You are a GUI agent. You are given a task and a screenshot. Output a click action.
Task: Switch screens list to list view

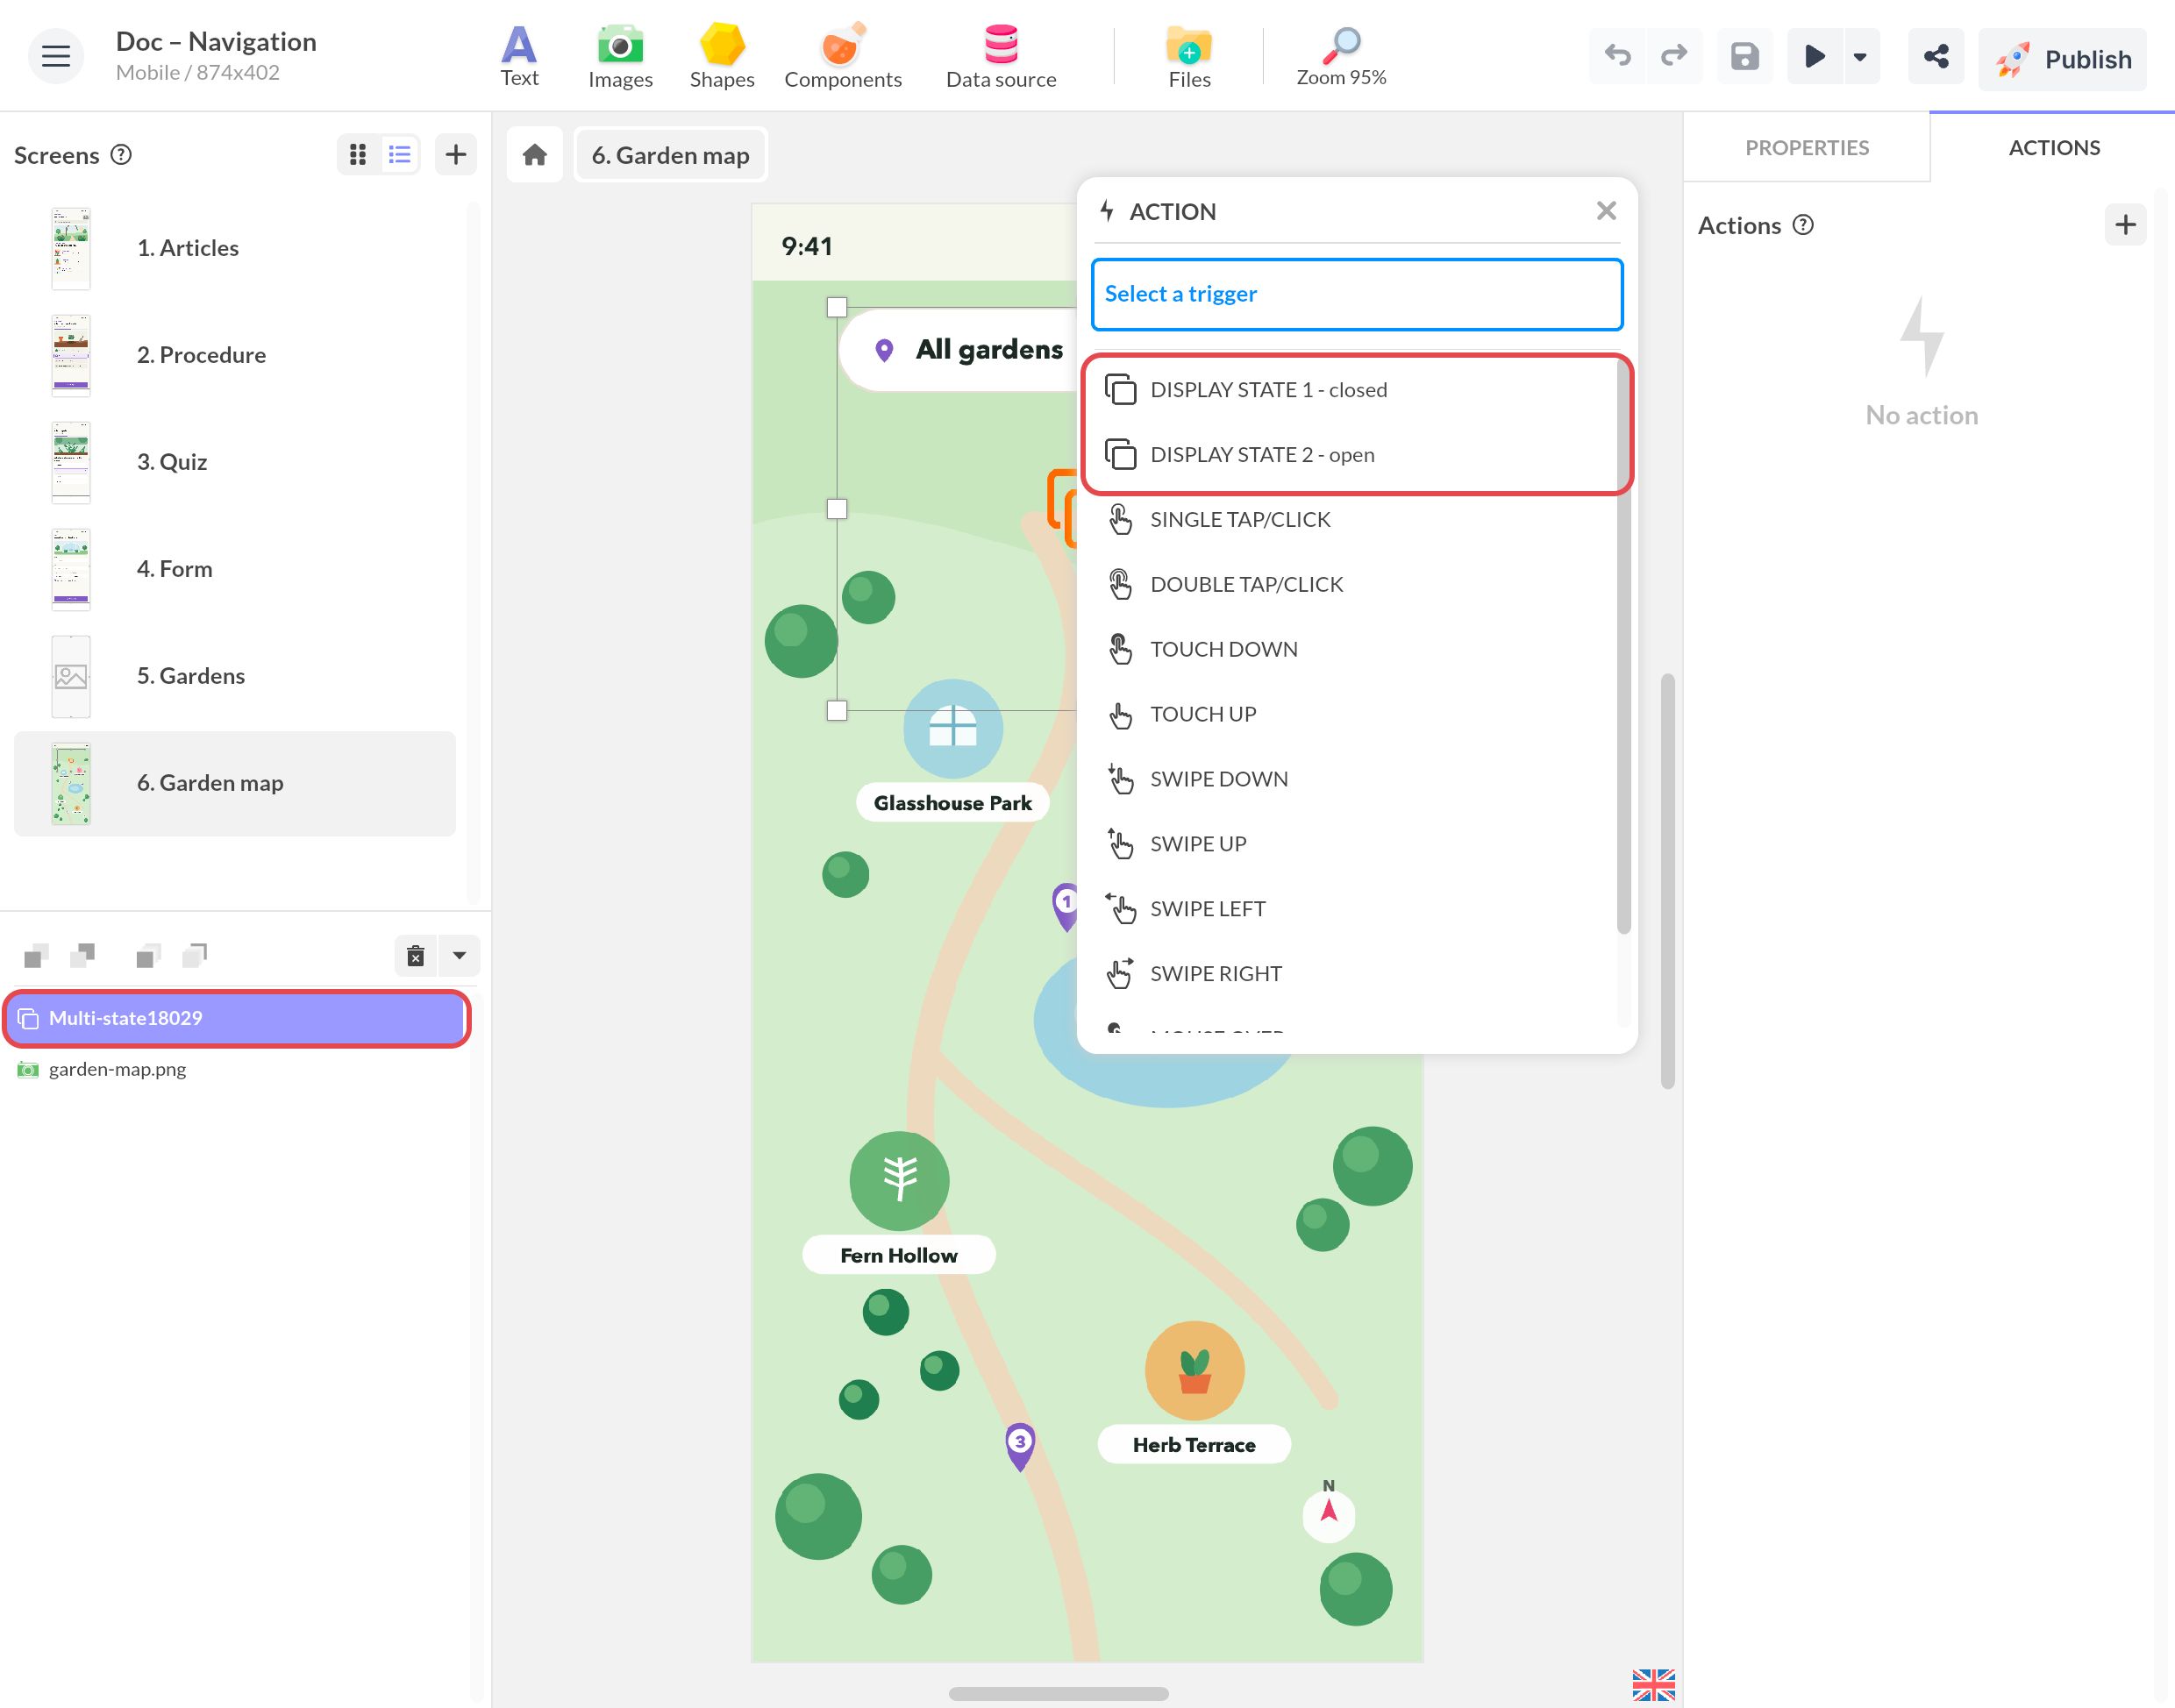click(x=400, y=154)
